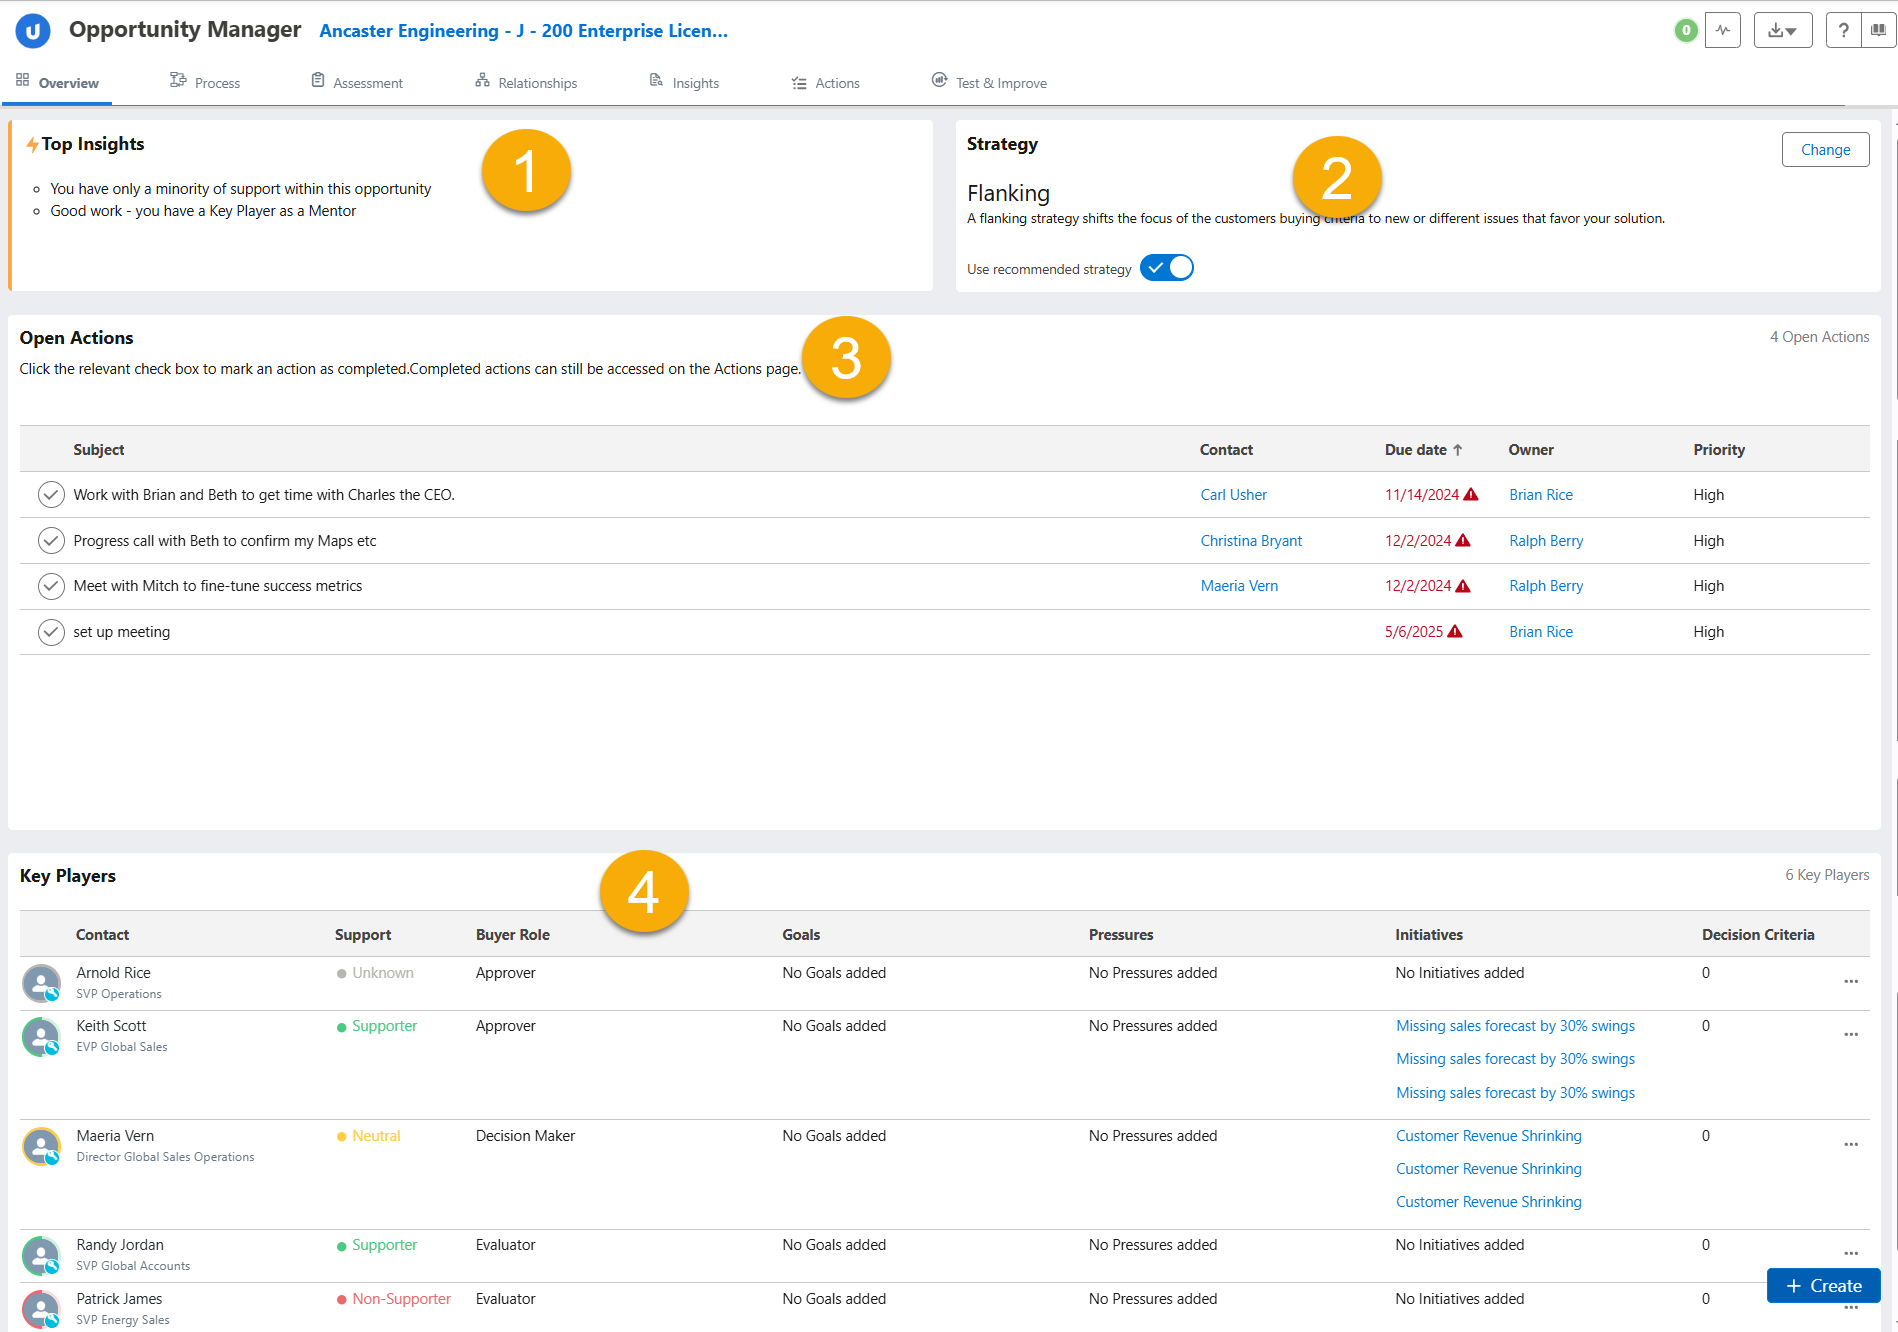Click the Opportunity Manager logo icon
This screenshot has height=1332, width=1898.
[x=33, y=31]
